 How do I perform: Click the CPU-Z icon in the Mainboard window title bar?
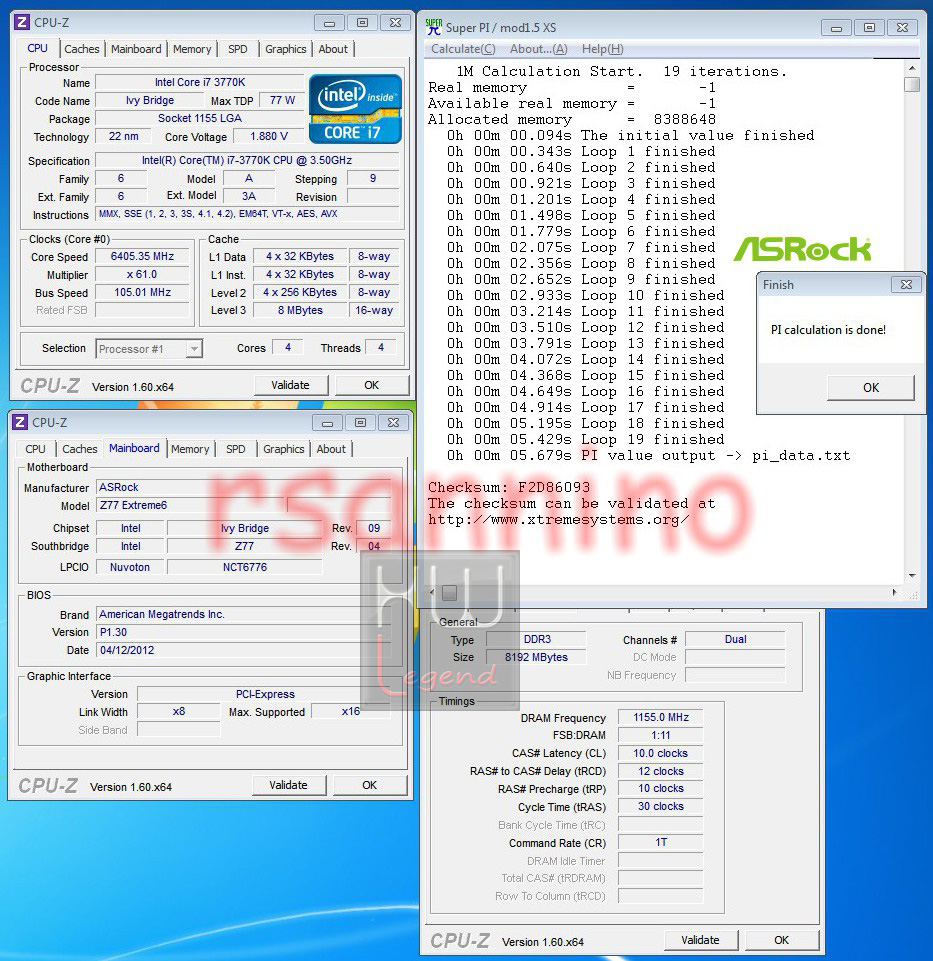[x=20, y=422]
